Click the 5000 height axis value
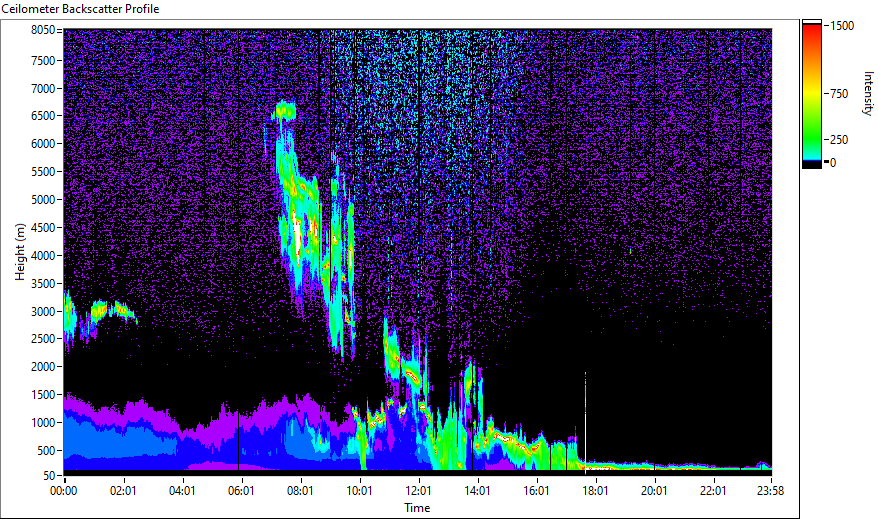This screenshot has width=878, height=519. point(43,200)
